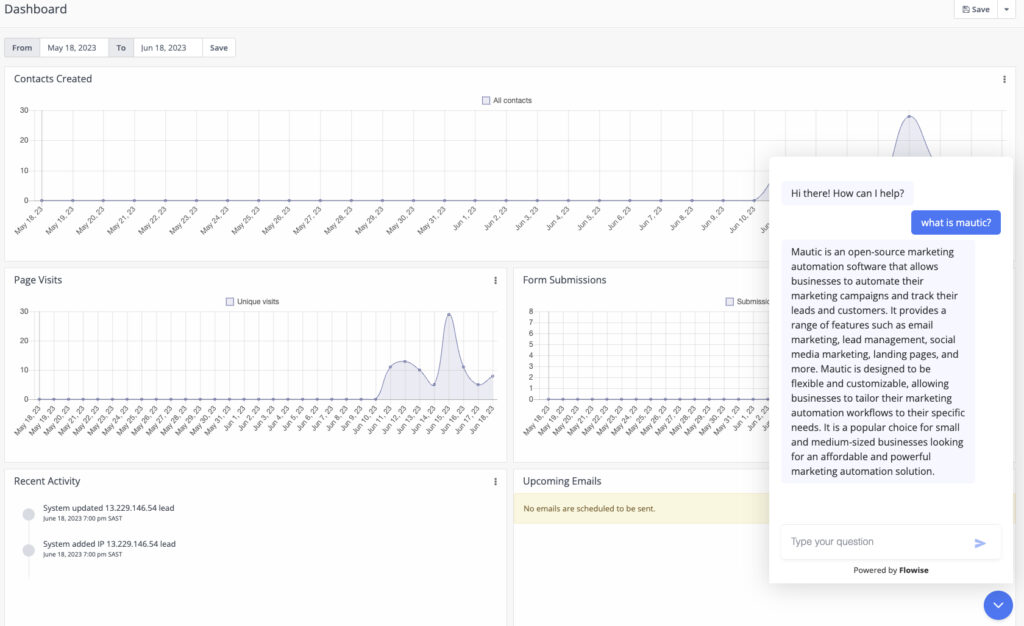This screenshot has height=626, width=1024.
Task: Open the Contacts Created widget options menu
Action: [x=1004, y=80]
